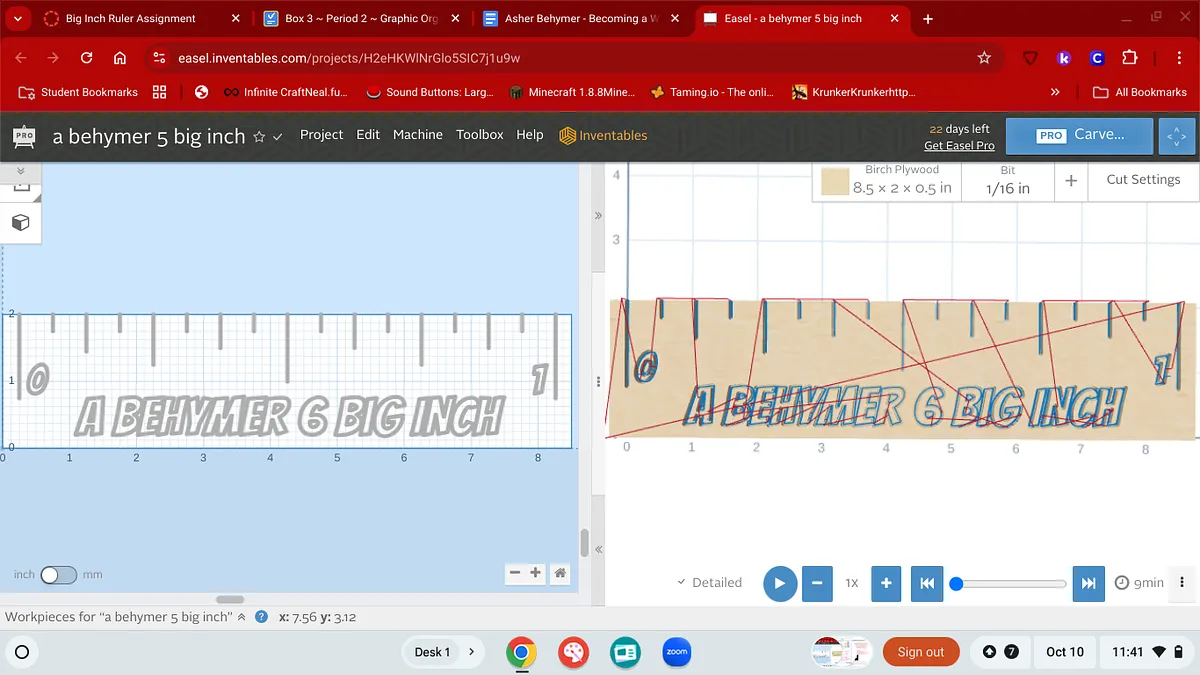Viewport: 1200px width, 675px height.
Task: Click the home reset-view icon on canvas
Action: click(560, 573)
